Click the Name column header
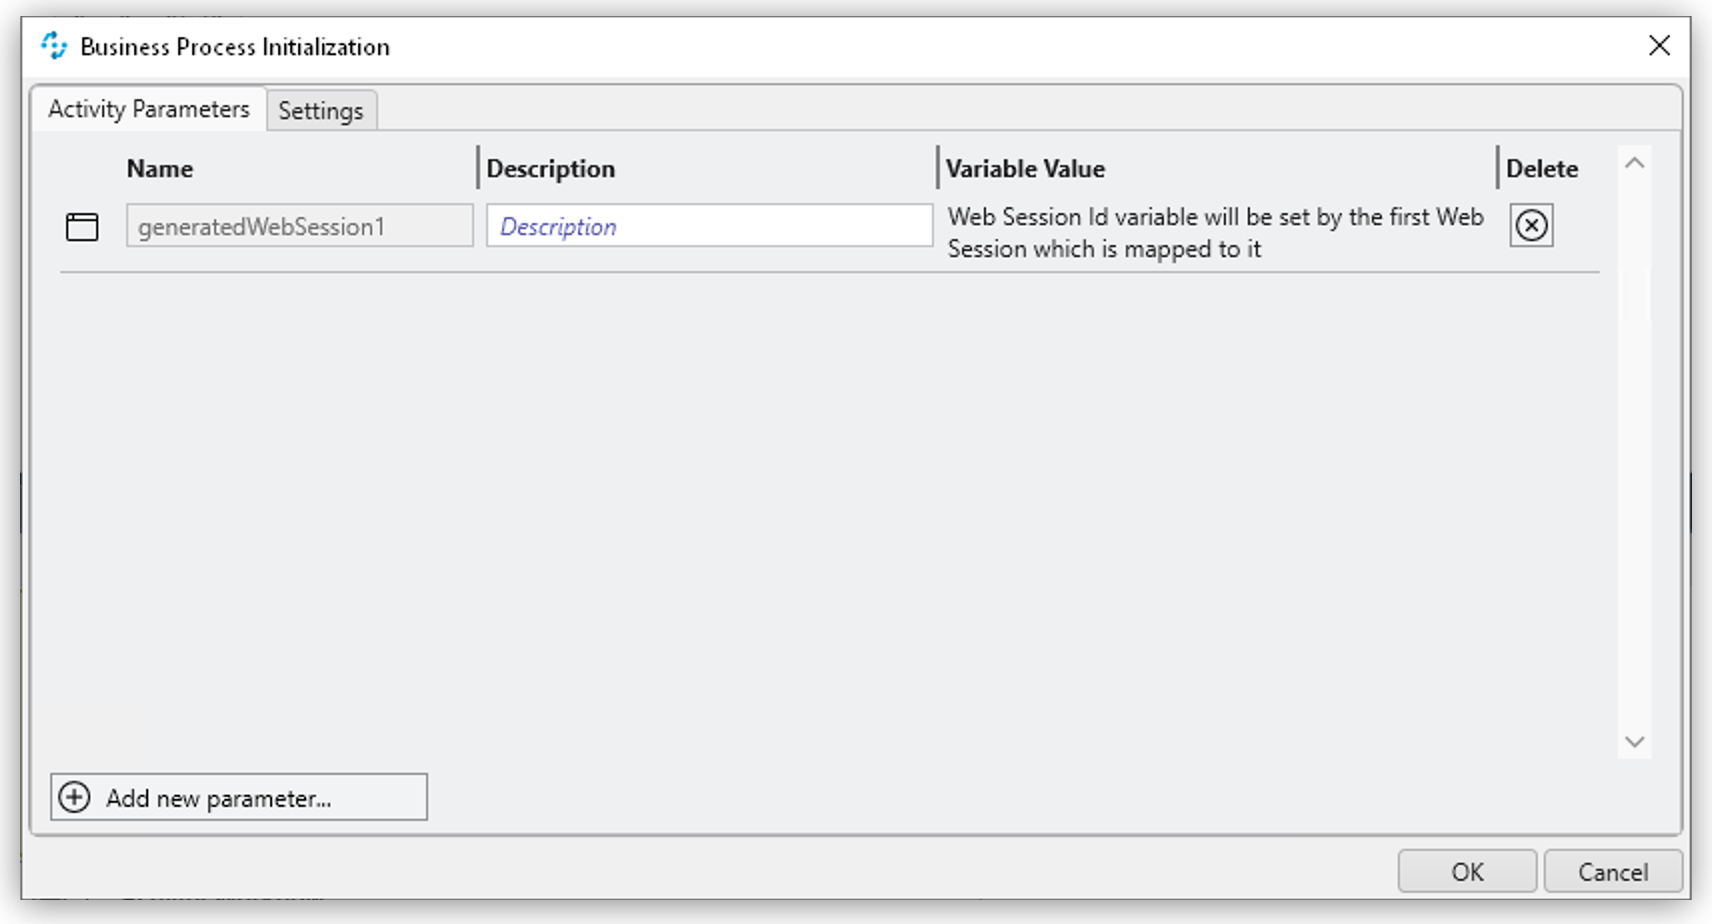 160,168
